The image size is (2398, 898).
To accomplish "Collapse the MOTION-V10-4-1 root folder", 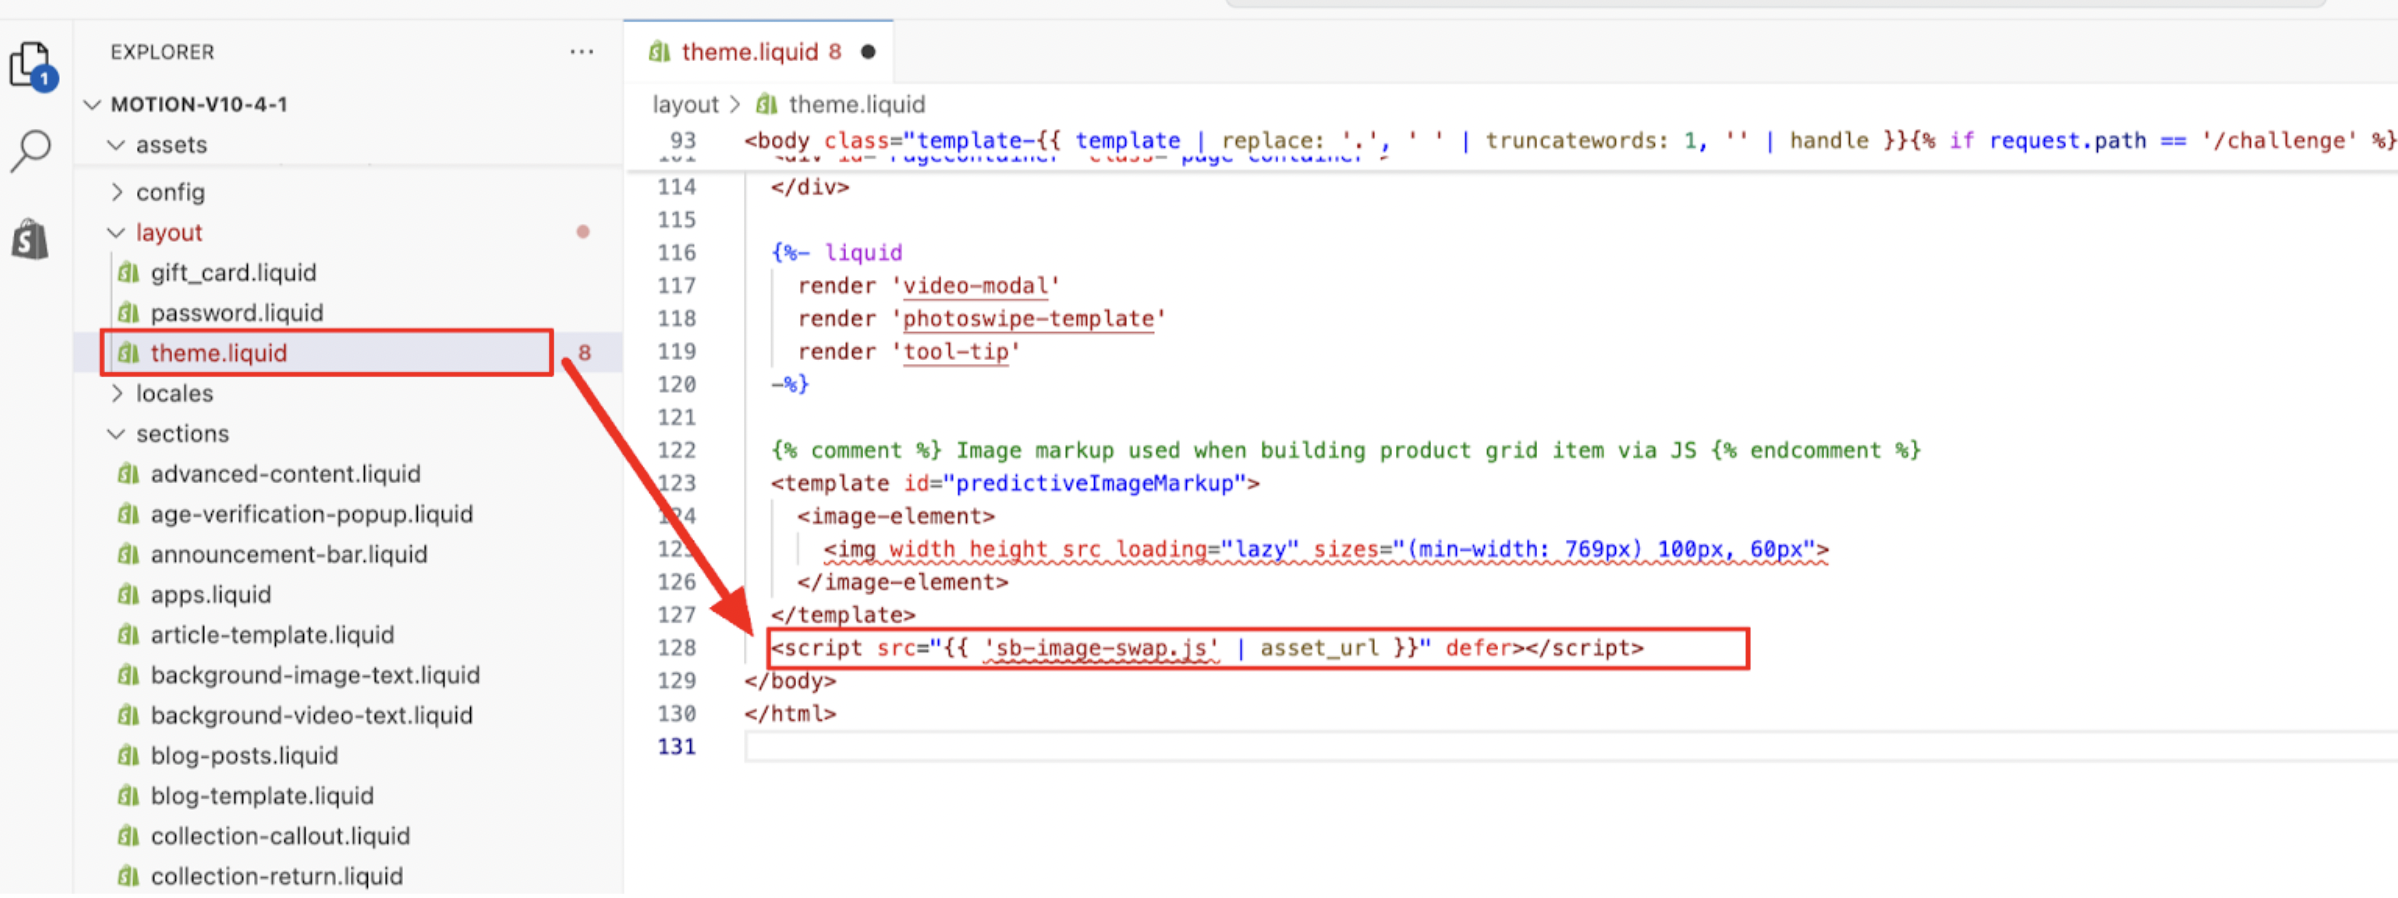I will click(x=93, y=104).
